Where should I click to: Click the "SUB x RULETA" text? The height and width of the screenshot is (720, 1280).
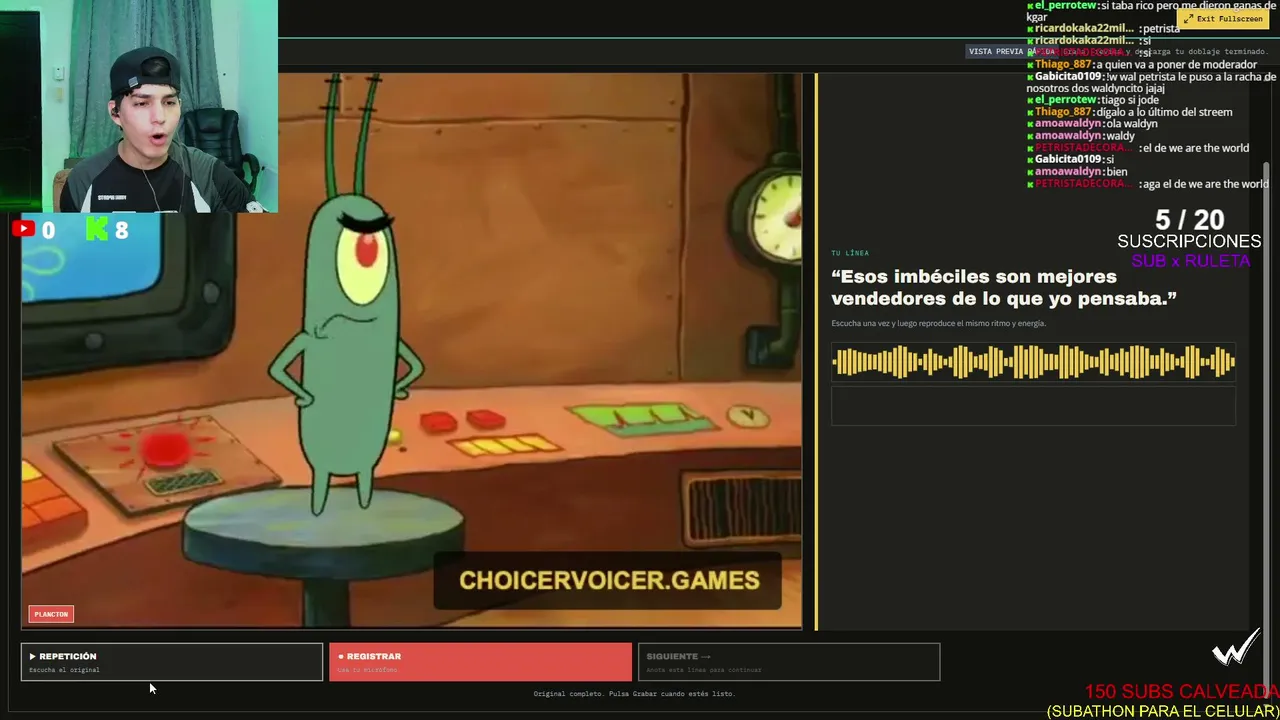[1190, 261]
